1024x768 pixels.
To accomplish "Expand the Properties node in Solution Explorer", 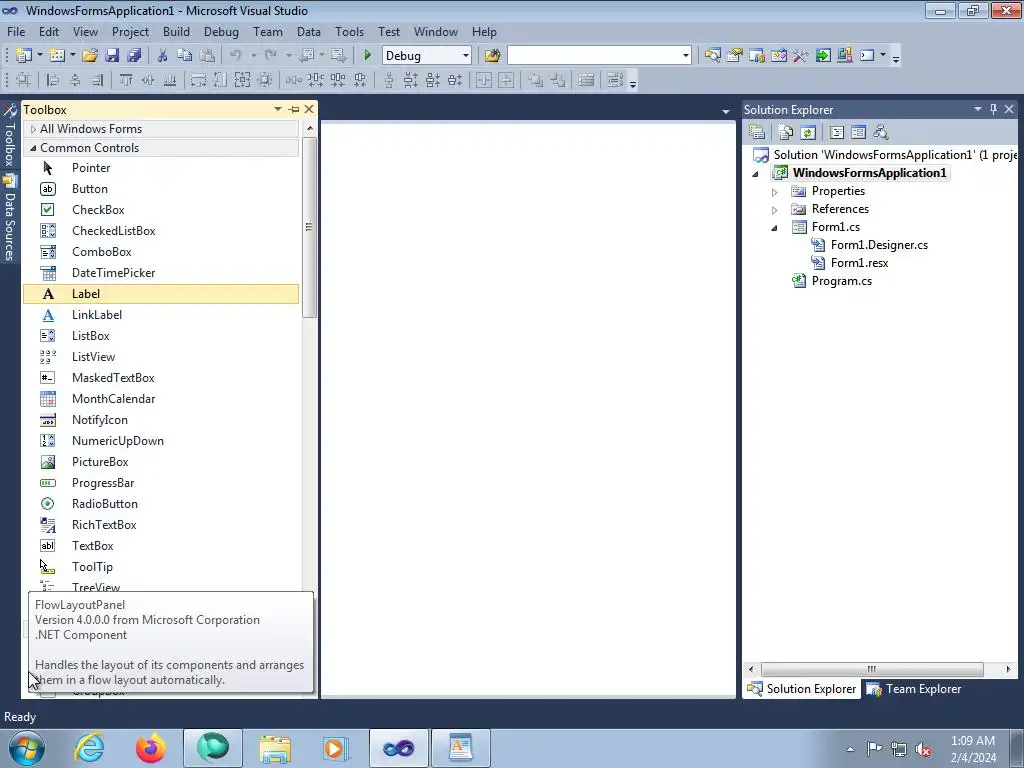I will 775,192.
